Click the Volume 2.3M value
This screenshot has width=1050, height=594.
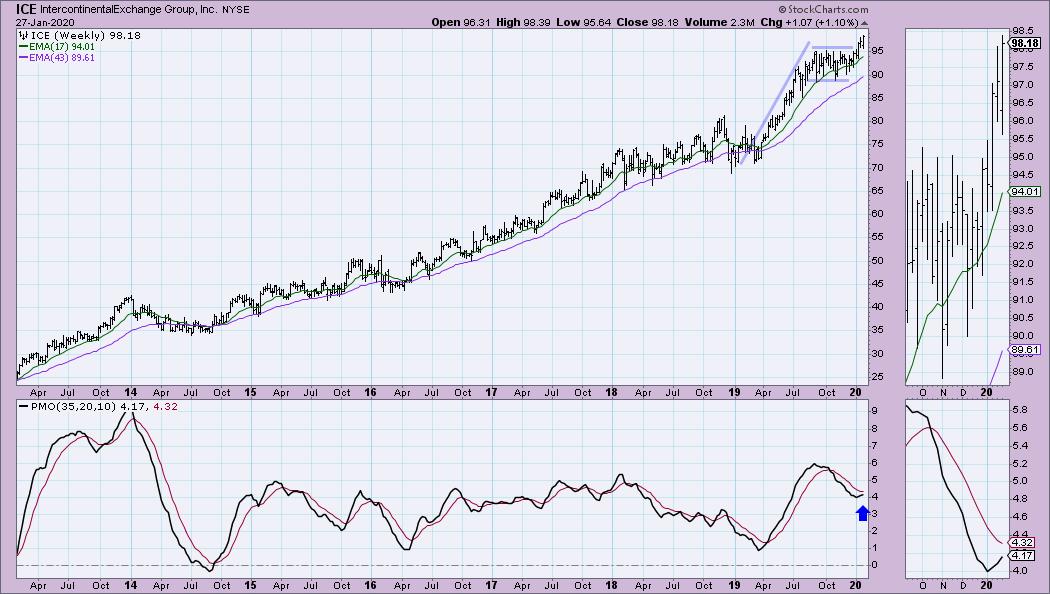pyautogui.click(x=719, y=22)
